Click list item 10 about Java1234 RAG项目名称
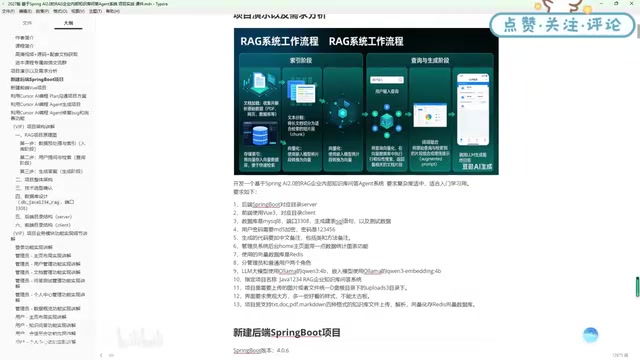The width and height of the screenshot is (640, 360). (298, 280)
